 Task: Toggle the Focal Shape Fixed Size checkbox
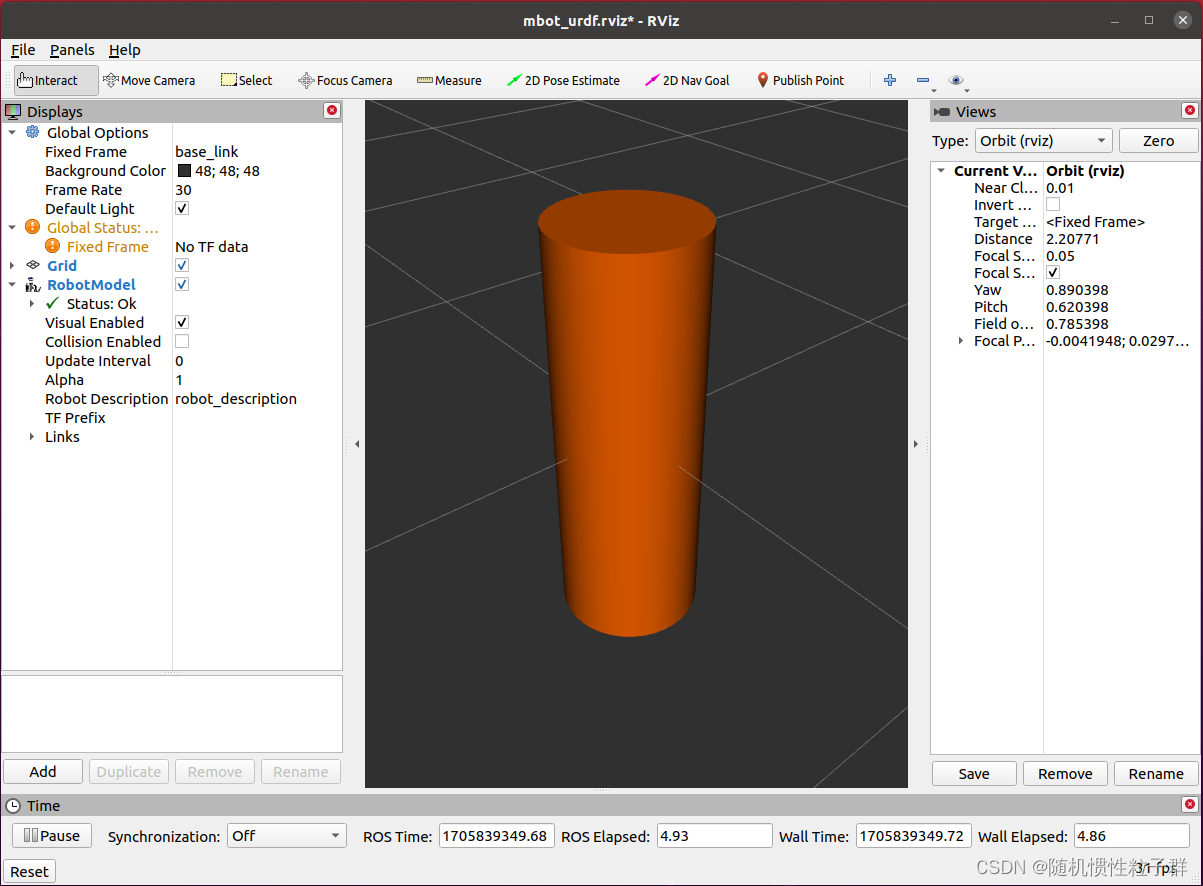pos(1053,272)
